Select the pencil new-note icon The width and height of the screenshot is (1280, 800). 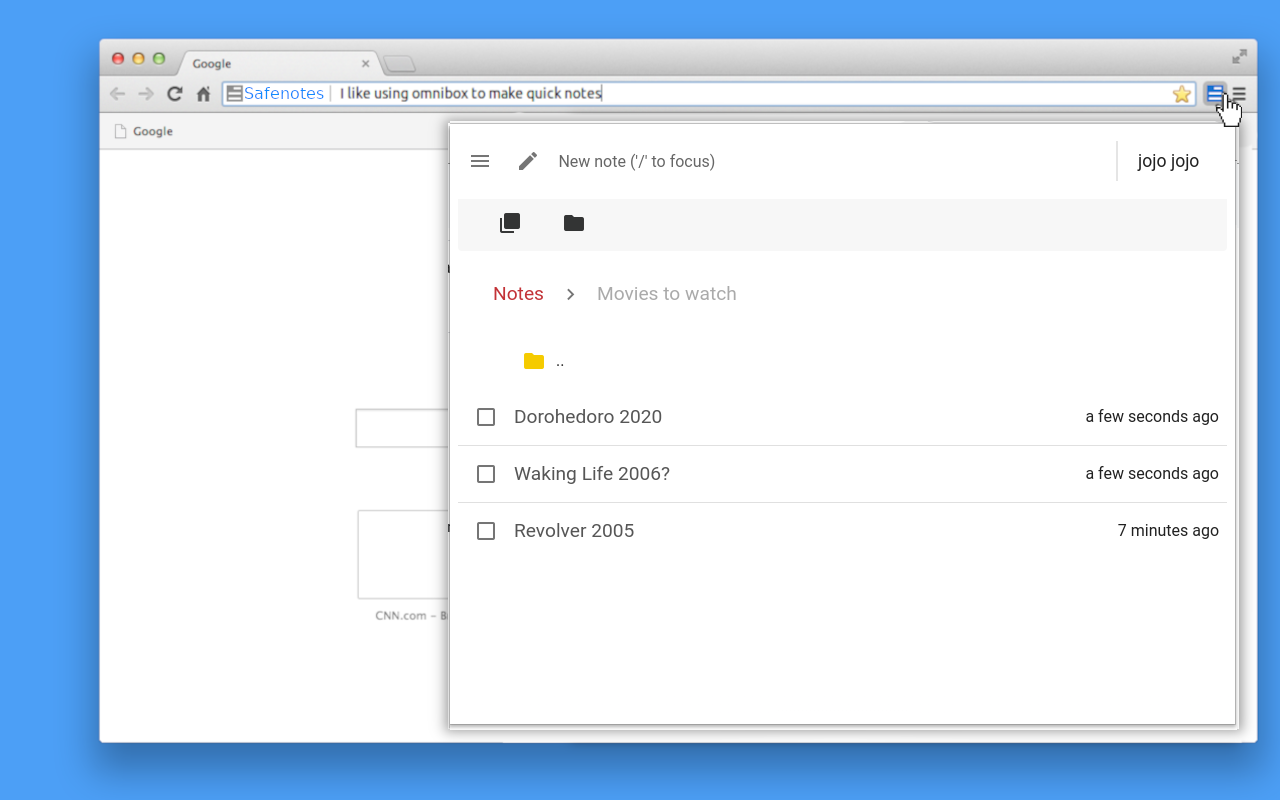click(528, 160)
